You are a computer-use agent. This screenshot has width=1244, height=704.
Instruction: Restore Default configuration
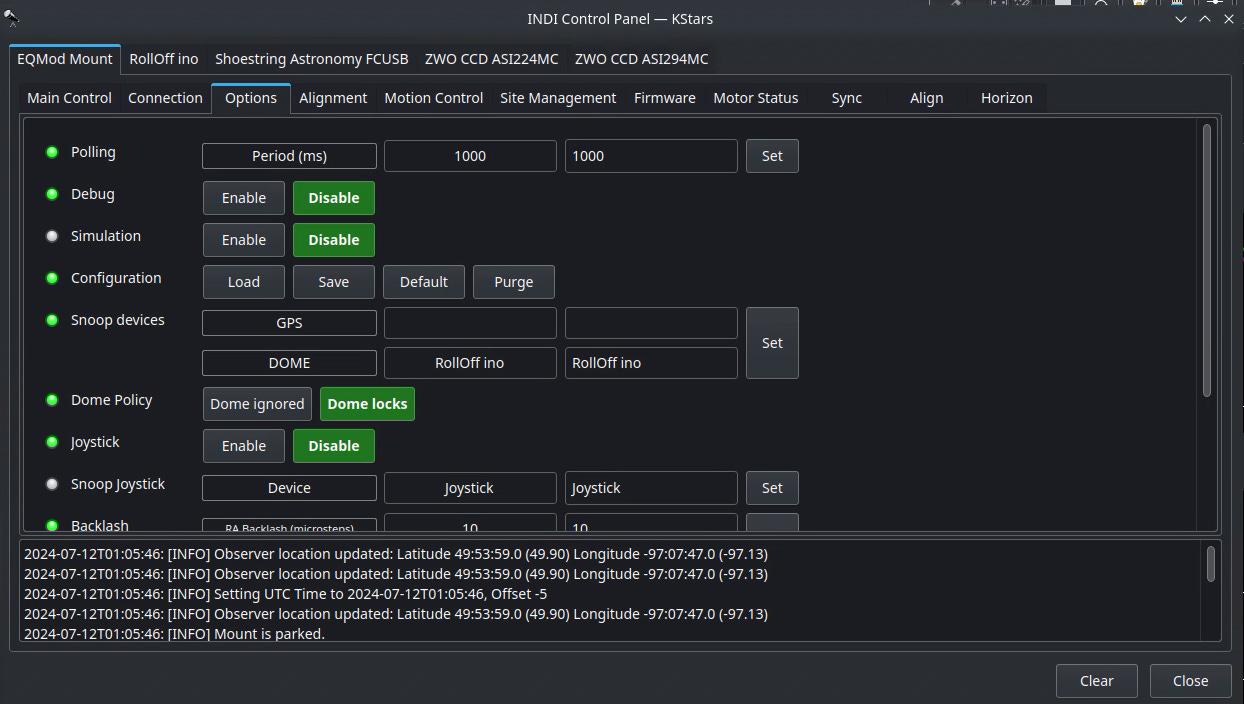pyautogui.click(x=424, y=282)
